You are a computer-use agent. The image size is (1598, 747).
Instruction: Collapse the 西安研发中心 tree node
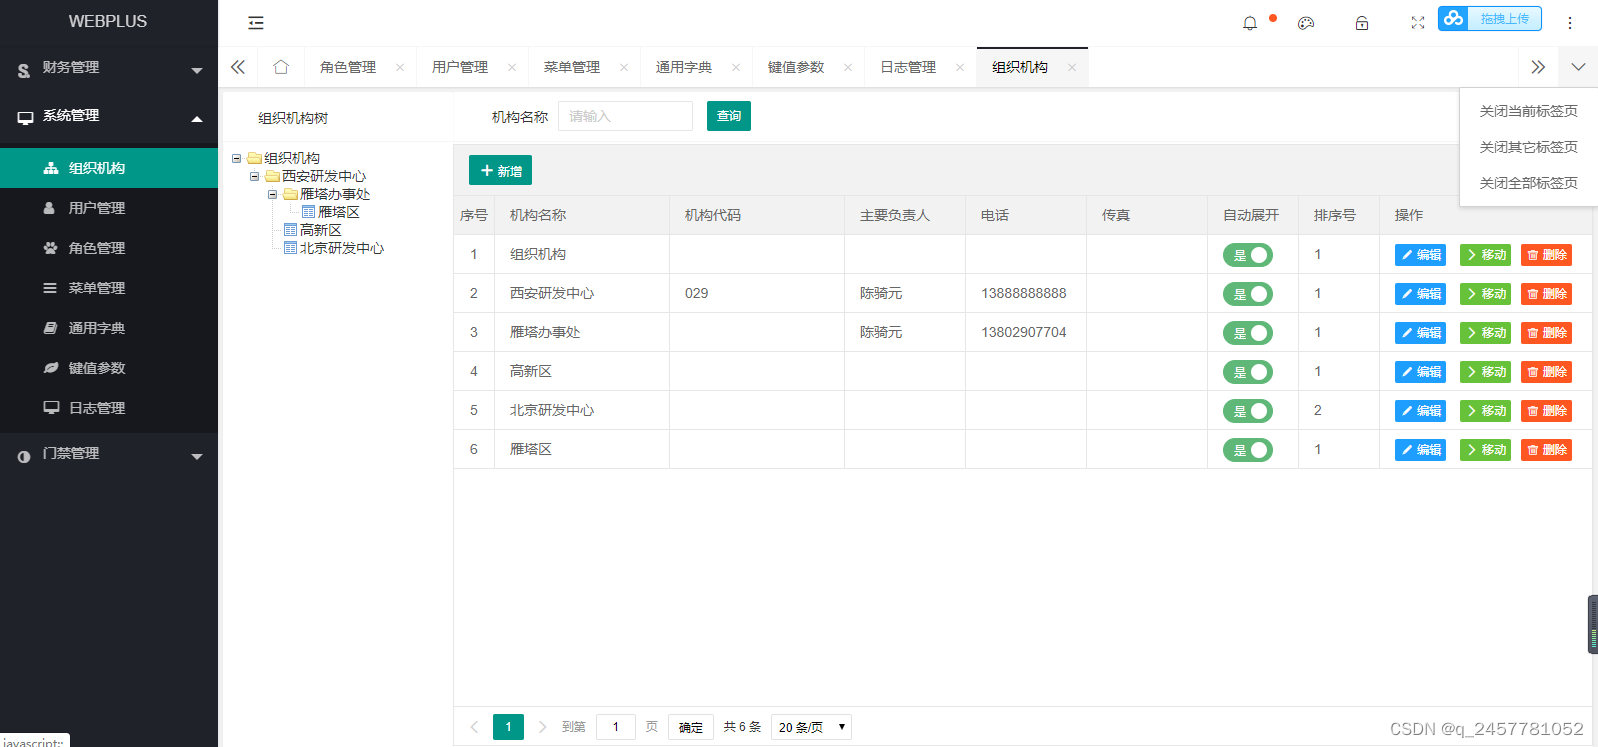255,176
